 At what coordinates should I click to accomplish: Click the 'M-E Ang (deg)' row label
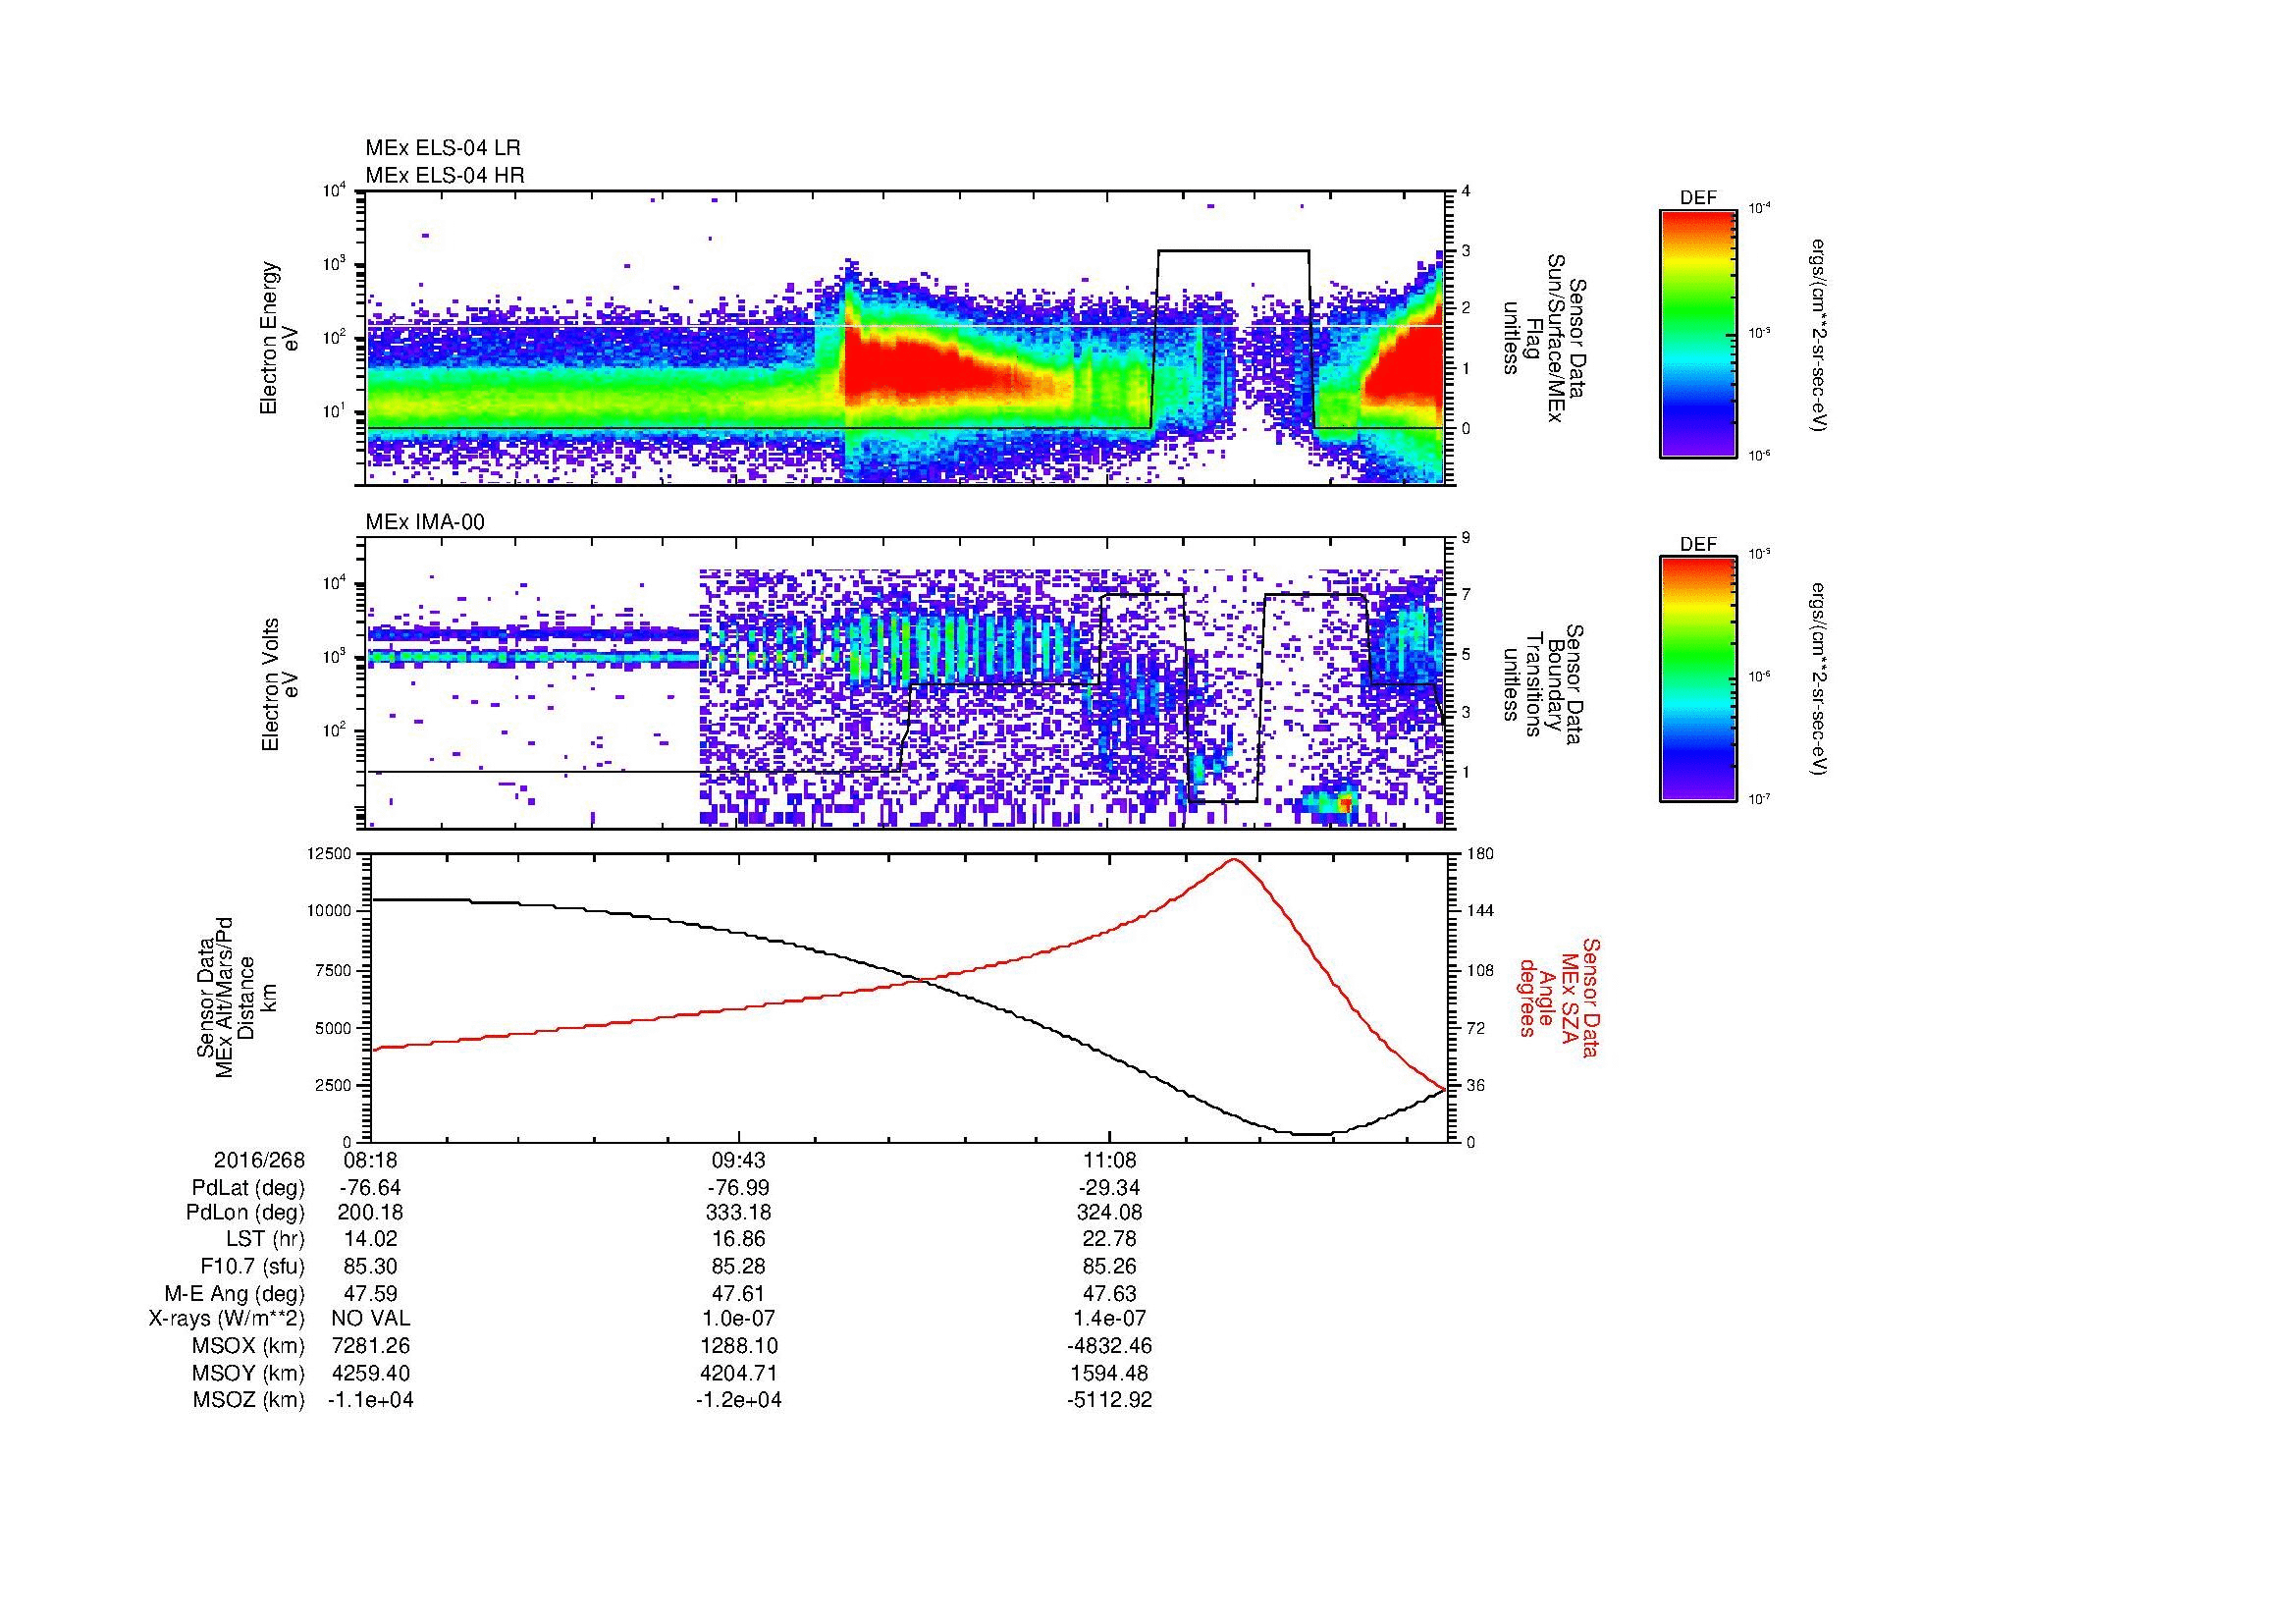click(x=235, y=1293)
